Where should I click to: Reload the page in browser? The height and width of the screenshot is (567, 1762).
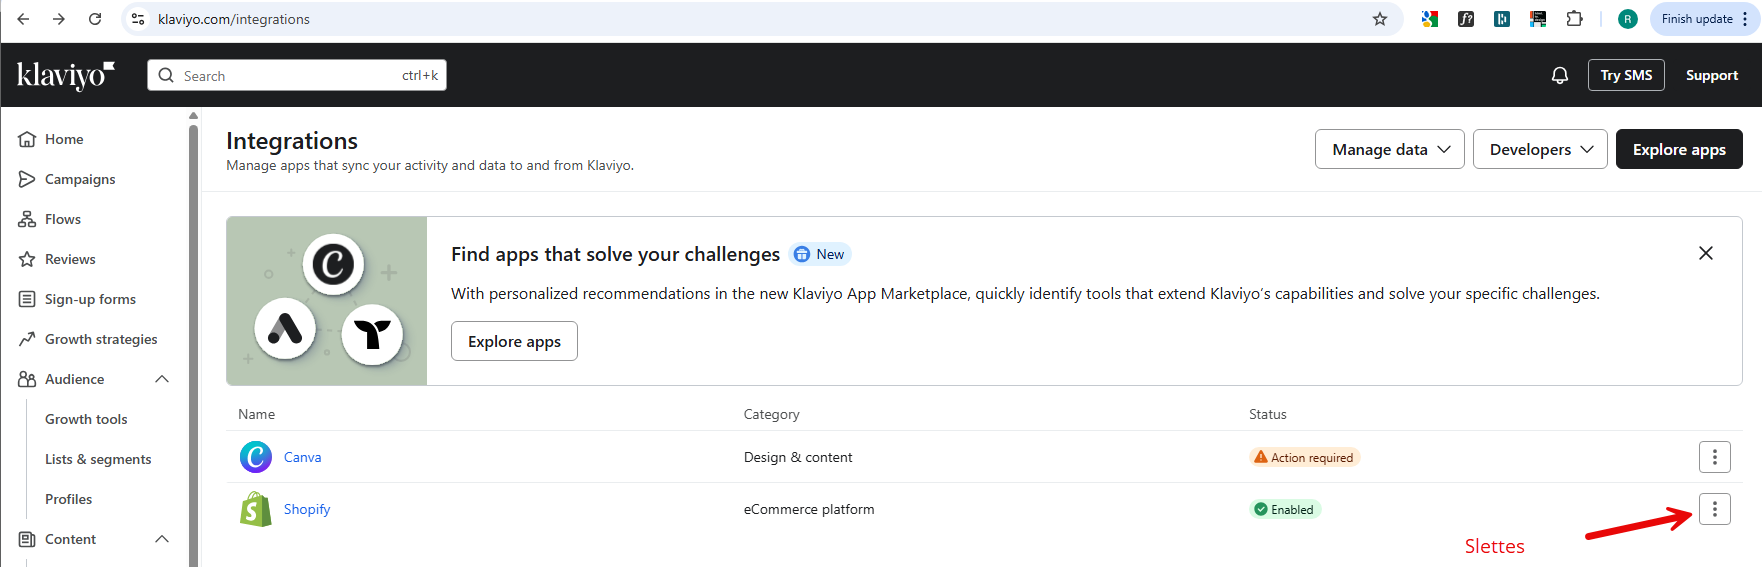tap(95, 19)
